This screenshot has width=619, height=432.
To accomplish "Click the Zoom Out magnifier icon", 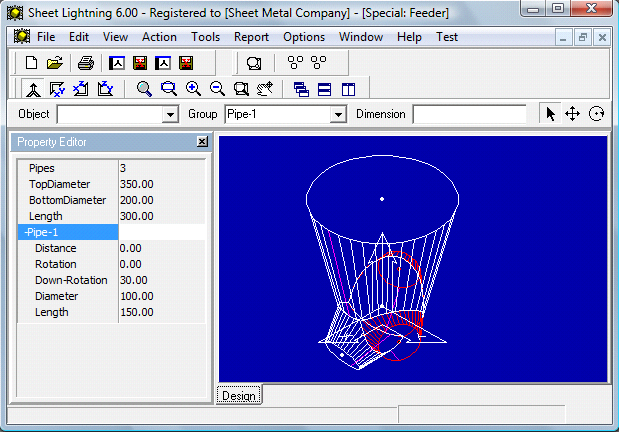I will pyautogui.click(x=217, y=89).
